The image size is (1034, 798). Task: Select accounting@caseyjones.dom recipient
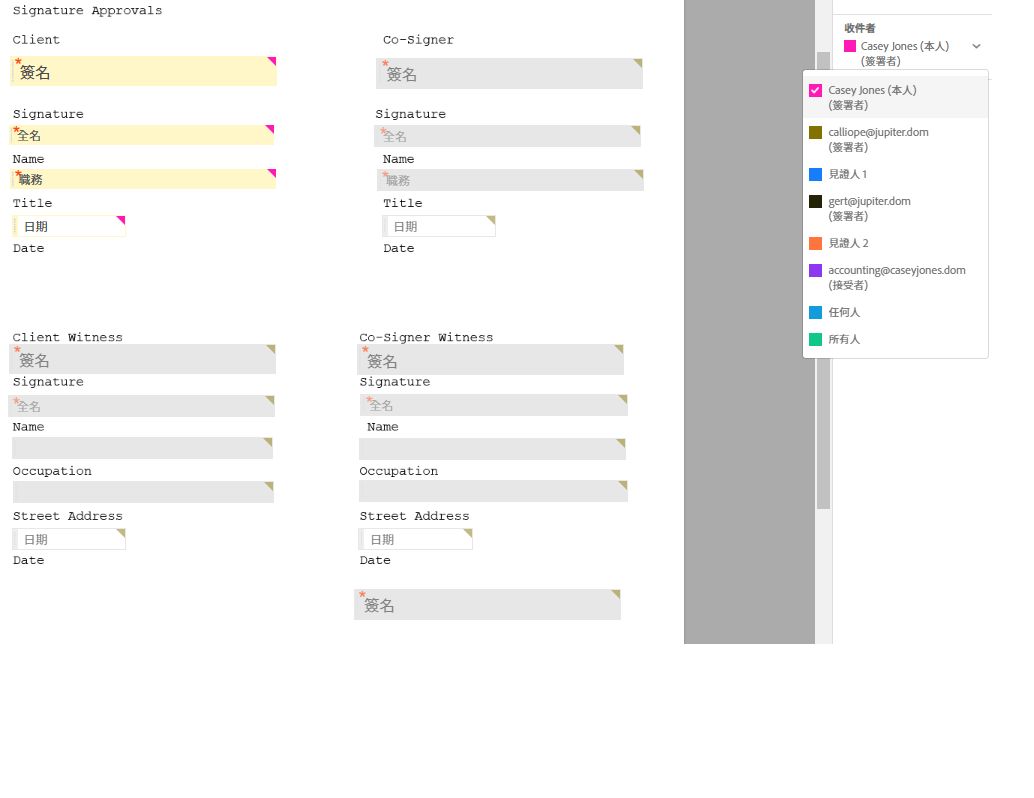(x=896, y=277)
